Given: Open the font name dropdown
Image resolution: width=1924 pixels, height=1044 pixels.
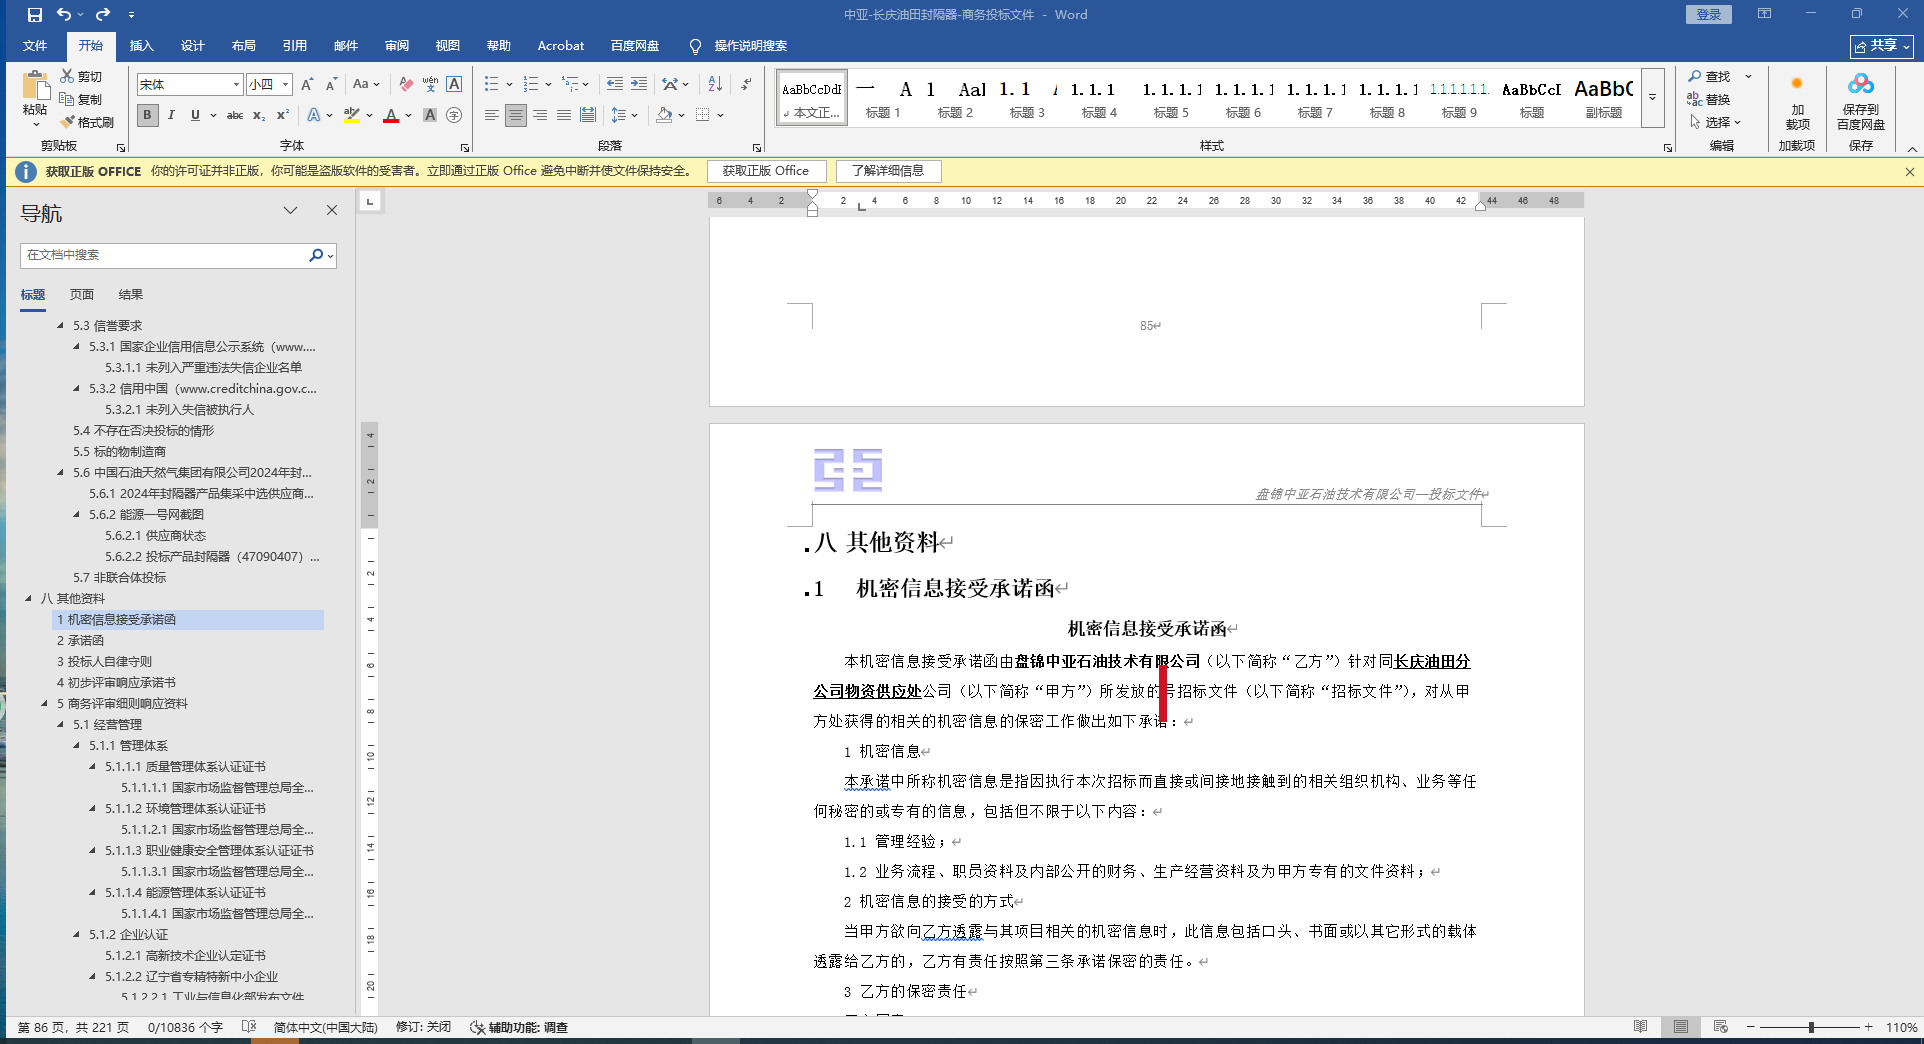Looking at the screenshot, I should pos(236,85).
